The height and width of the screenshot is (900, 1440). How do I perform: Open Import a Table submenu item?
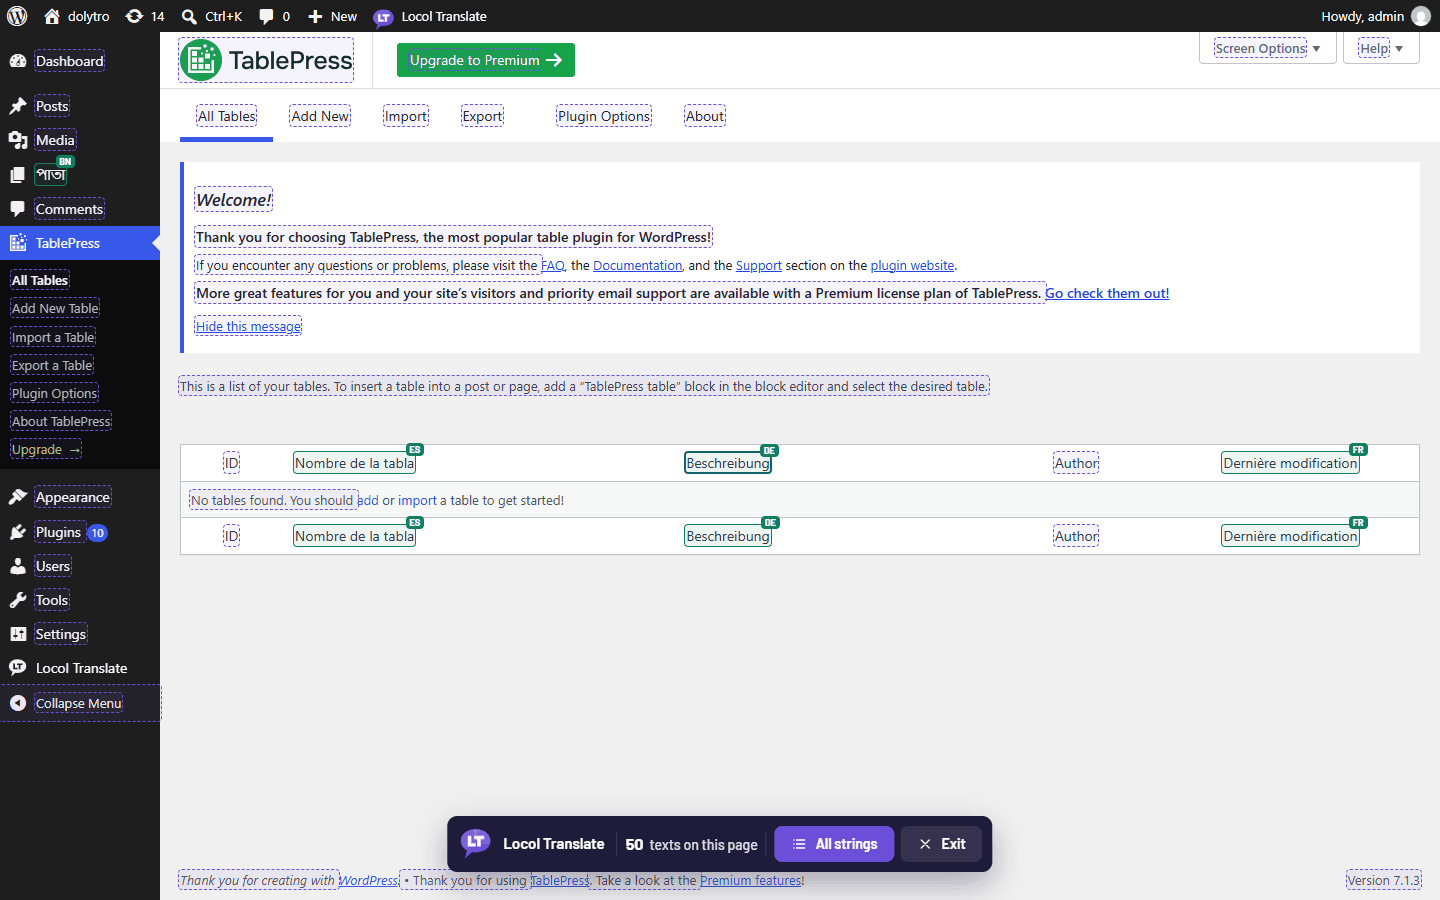[53, 337]
